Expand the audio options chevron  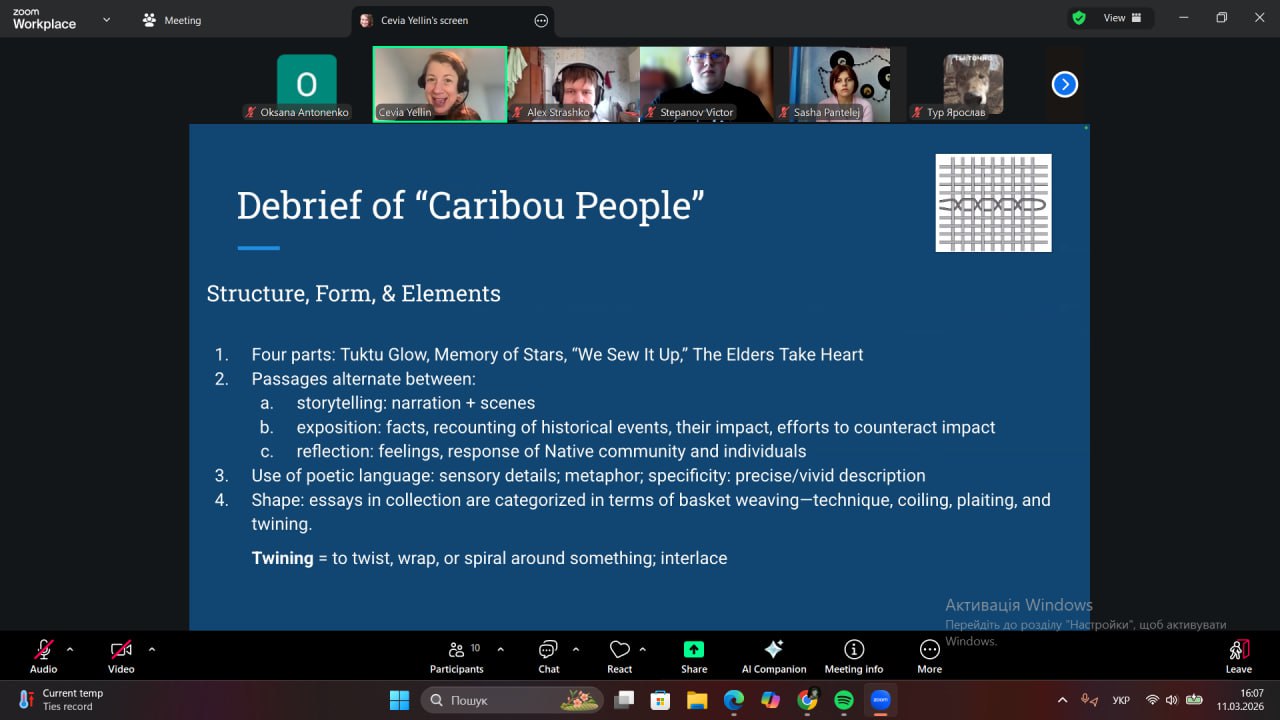tap(70, 649)
